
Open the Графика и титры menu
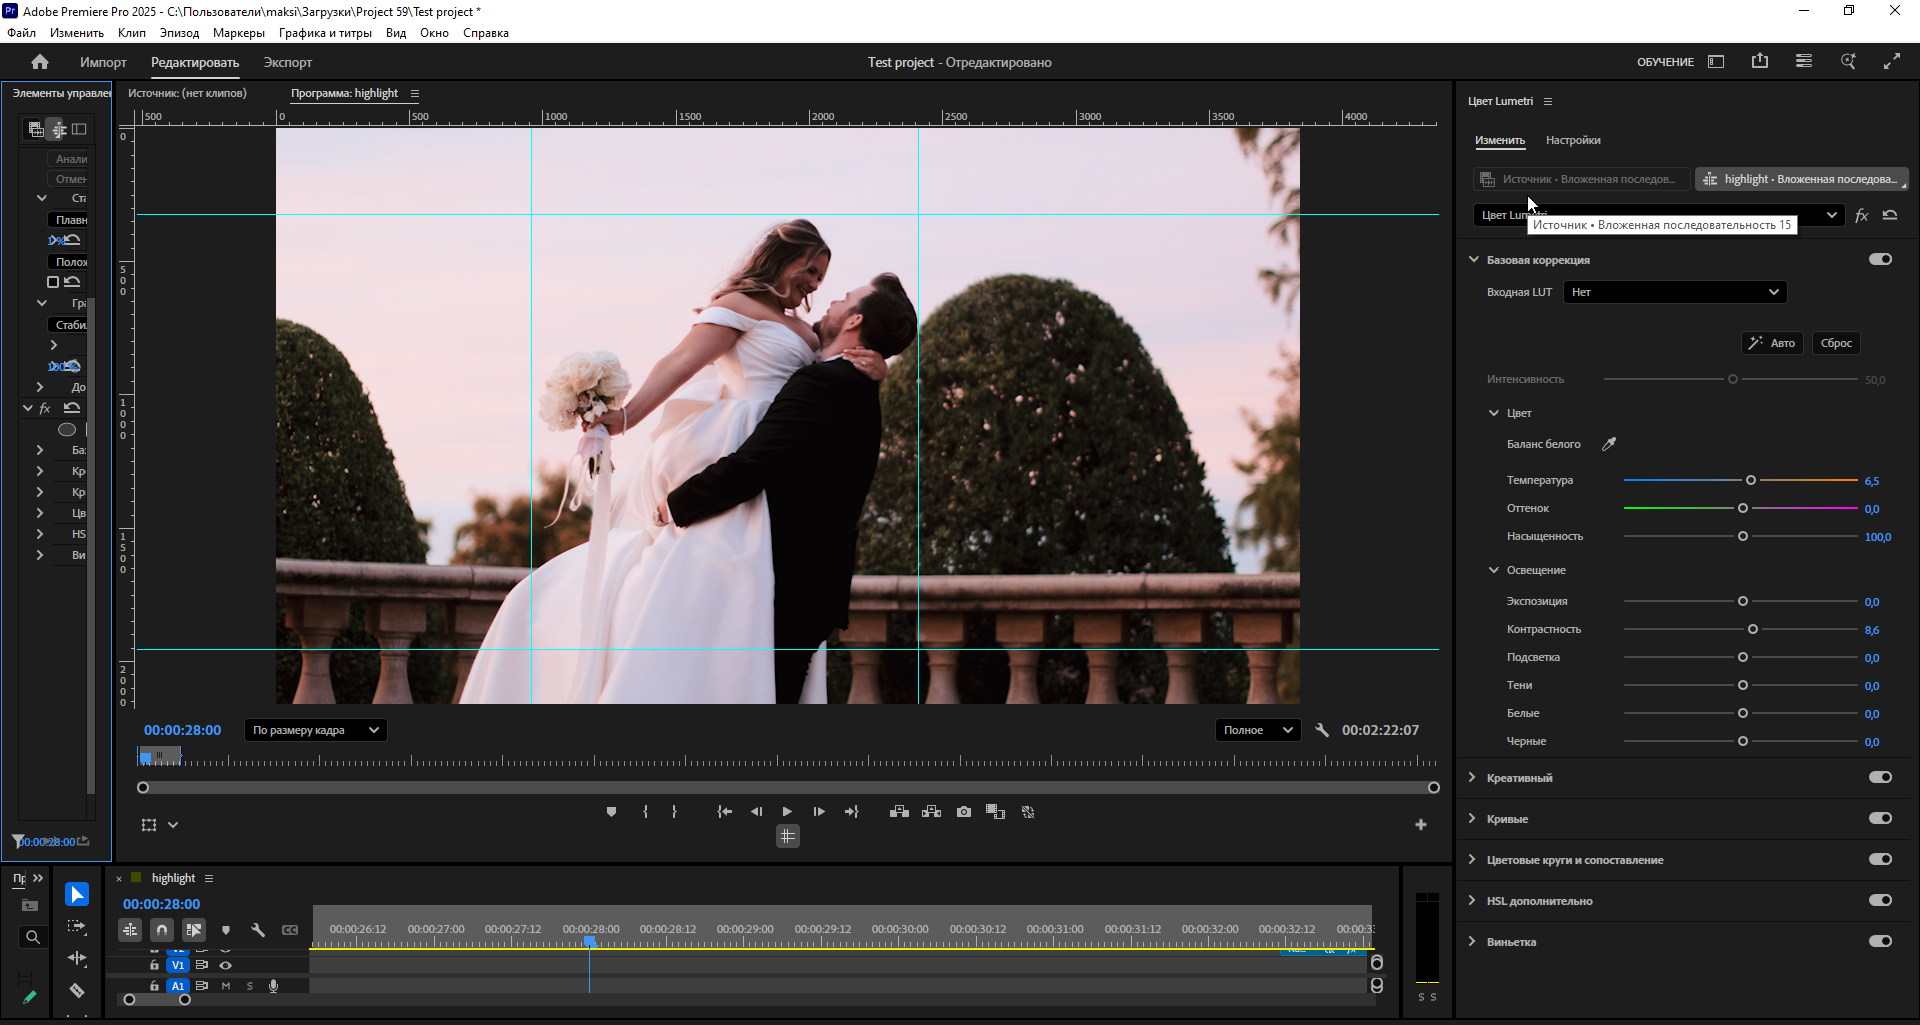(x=325, y=33)
